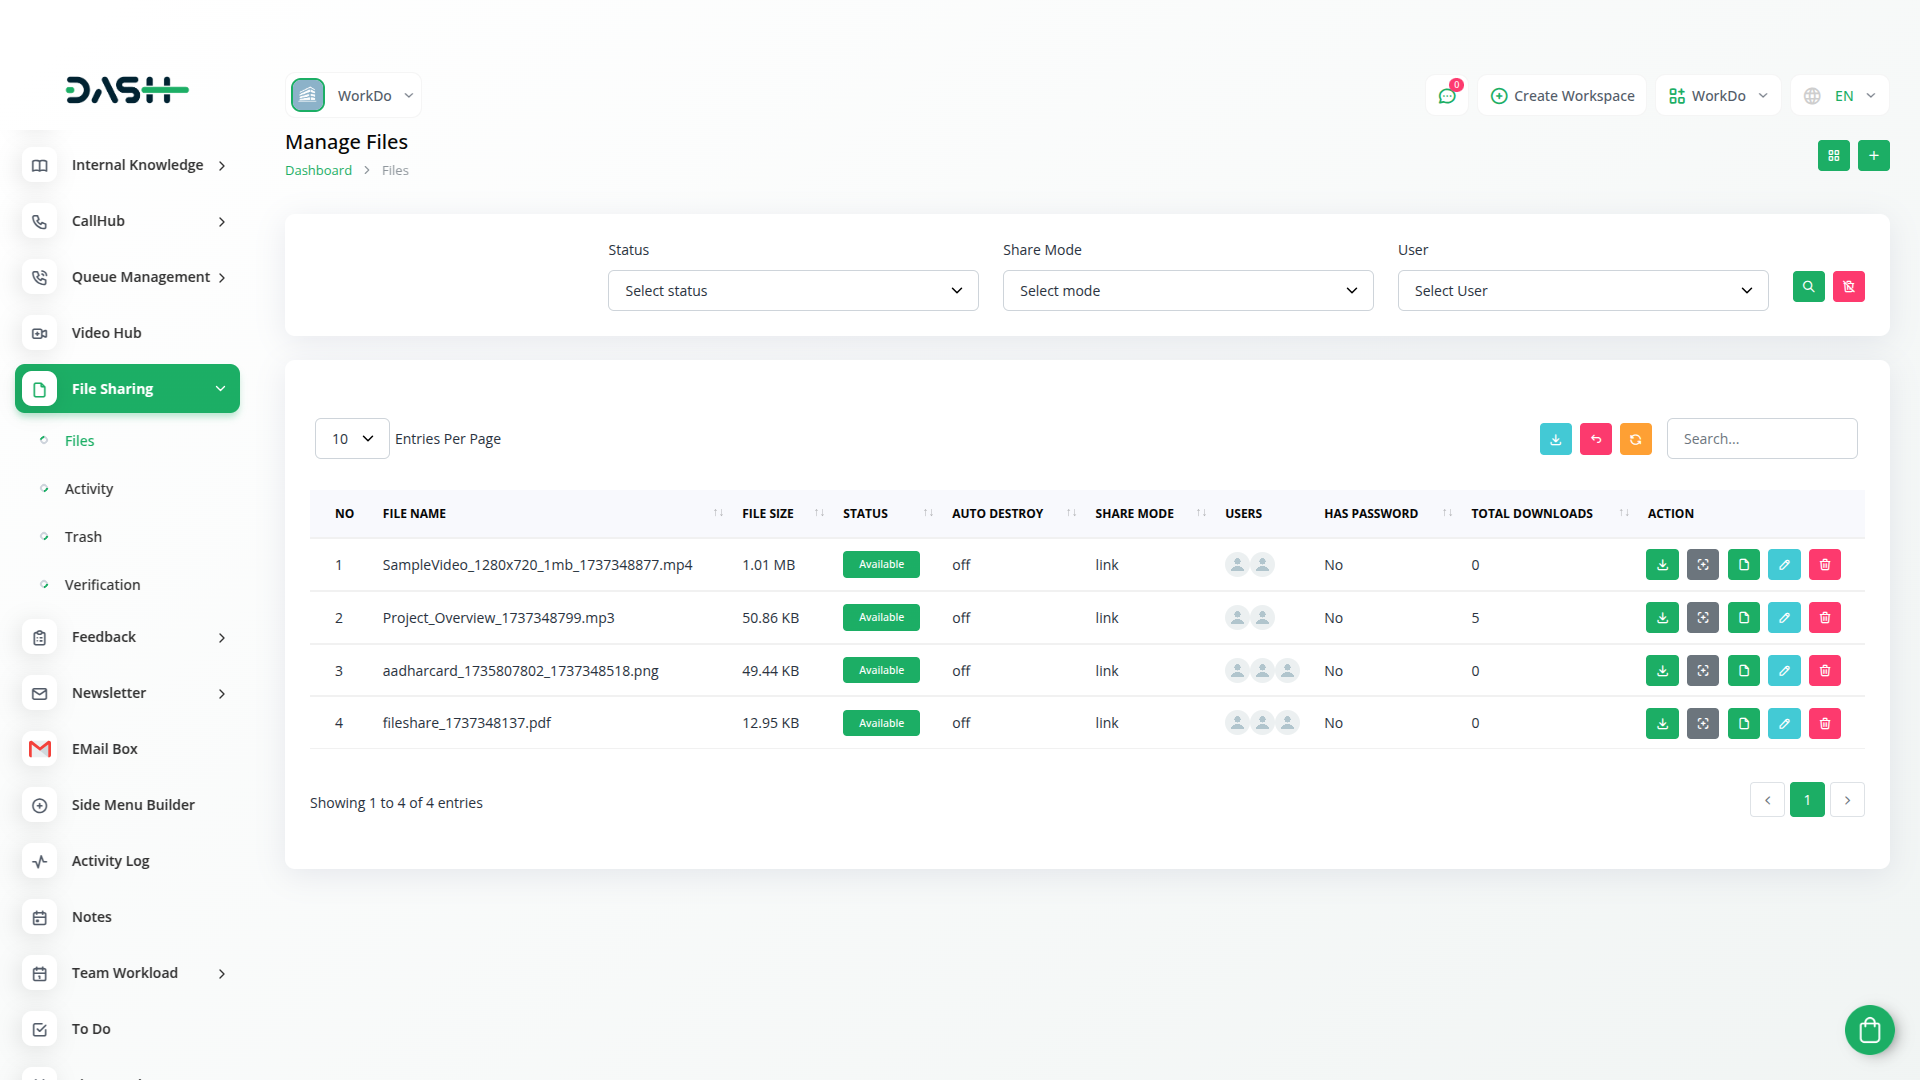Click cyan edit pencil for Project_Overview mp3
The image size is (1920, 1080).
coord(1784,618)
